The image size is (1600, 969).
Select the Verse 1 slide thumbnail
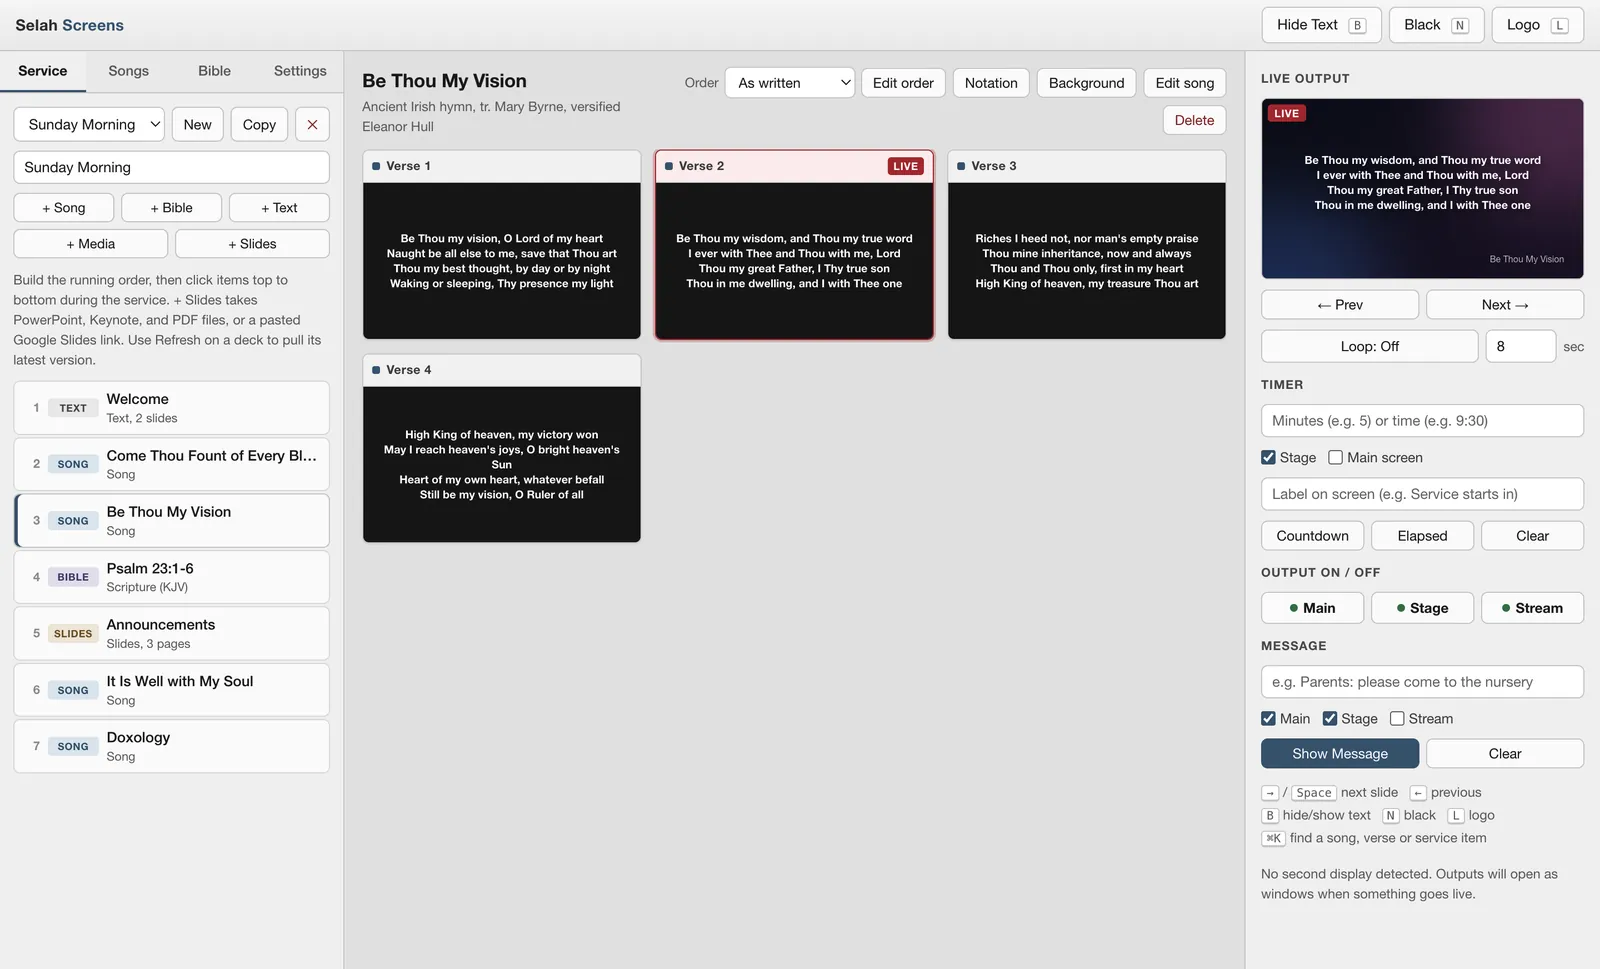502,245
